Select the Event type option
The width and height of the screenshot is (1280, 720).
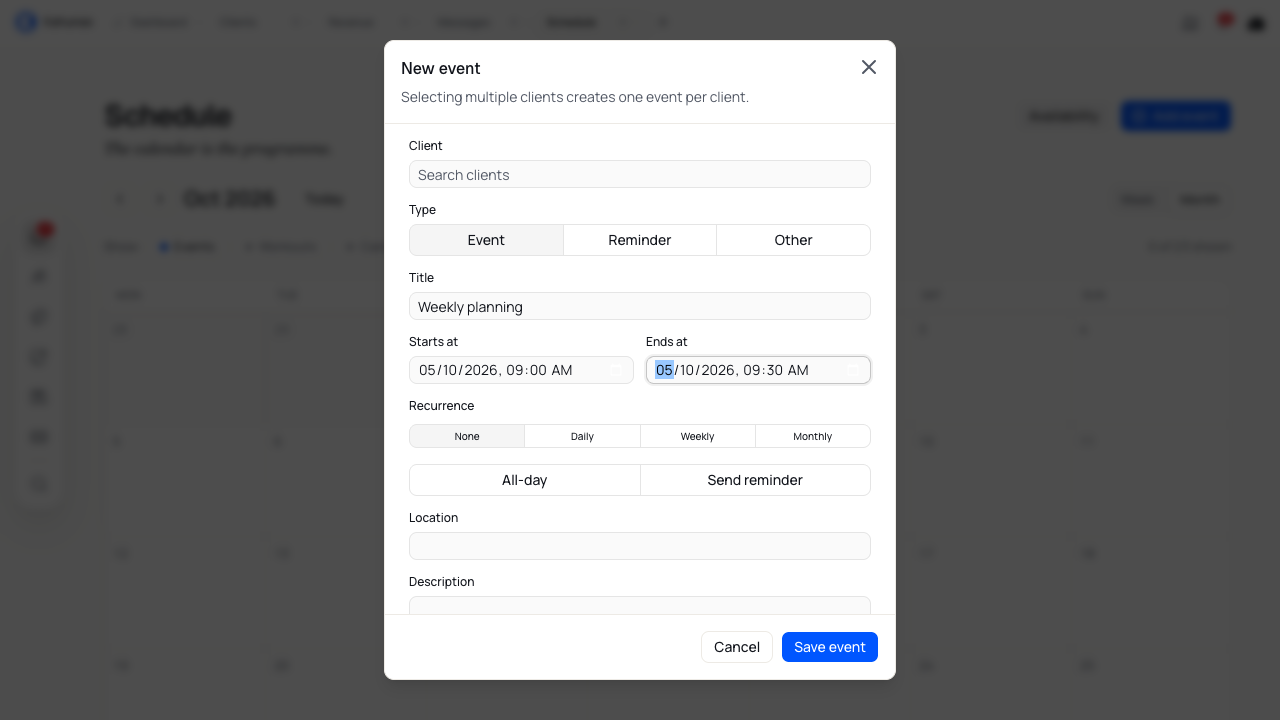[x=486, y=240]
